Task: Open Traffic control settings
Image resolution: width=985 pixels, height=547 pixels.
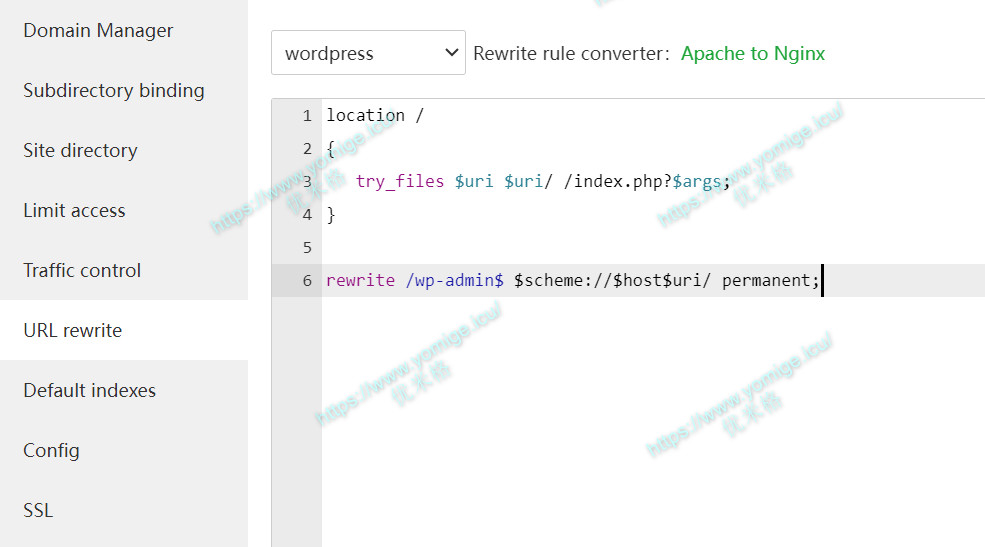Action: pyautogui.click(x=82, y=271)
